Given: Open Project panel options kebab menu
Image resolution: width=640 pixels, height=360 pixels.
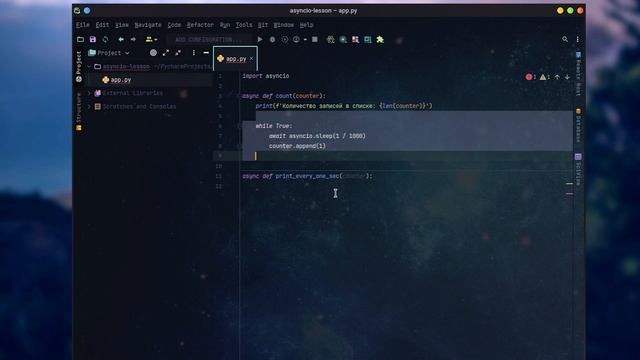Looking at the screenshot, I should [193, 53].
